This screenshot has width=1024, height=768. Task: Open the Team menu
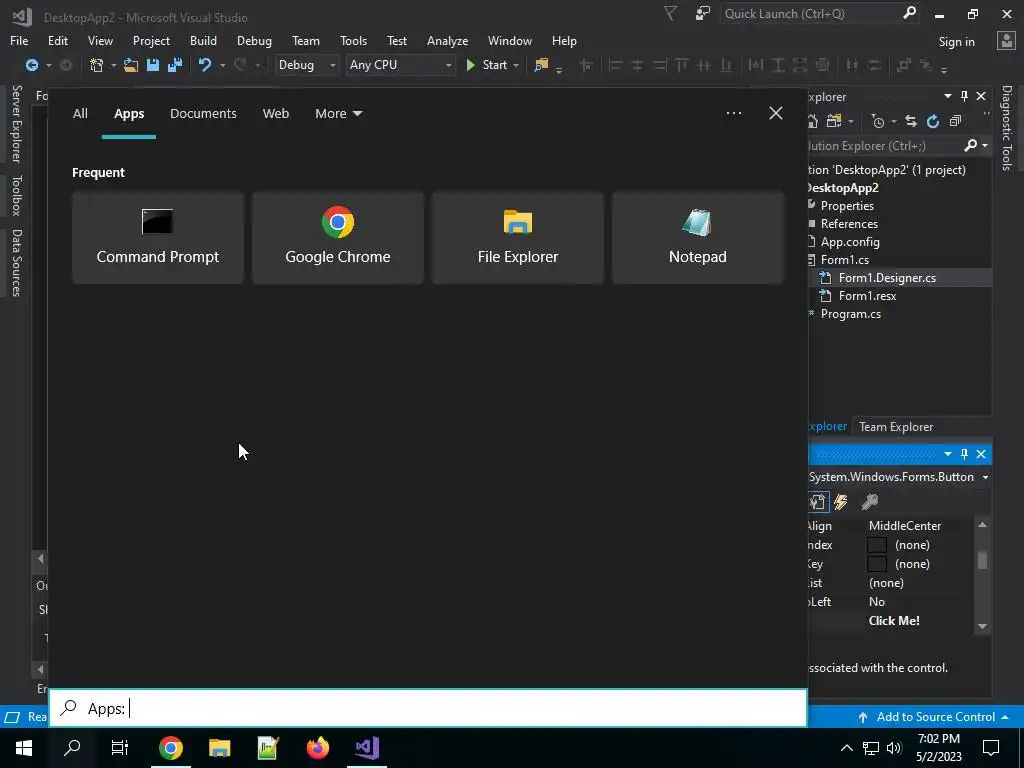click(x=306, y=40)
